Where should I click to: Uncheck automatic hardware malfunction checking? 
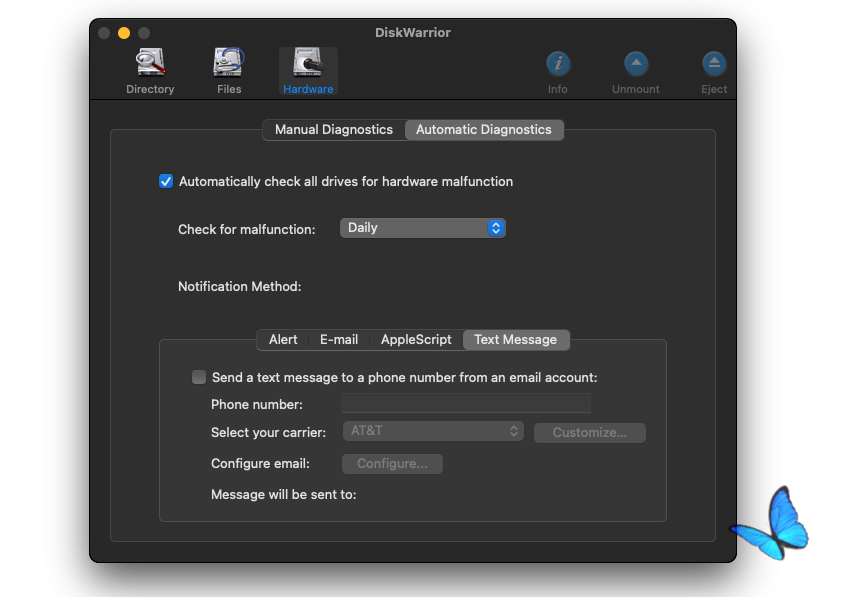coord(166,181)
